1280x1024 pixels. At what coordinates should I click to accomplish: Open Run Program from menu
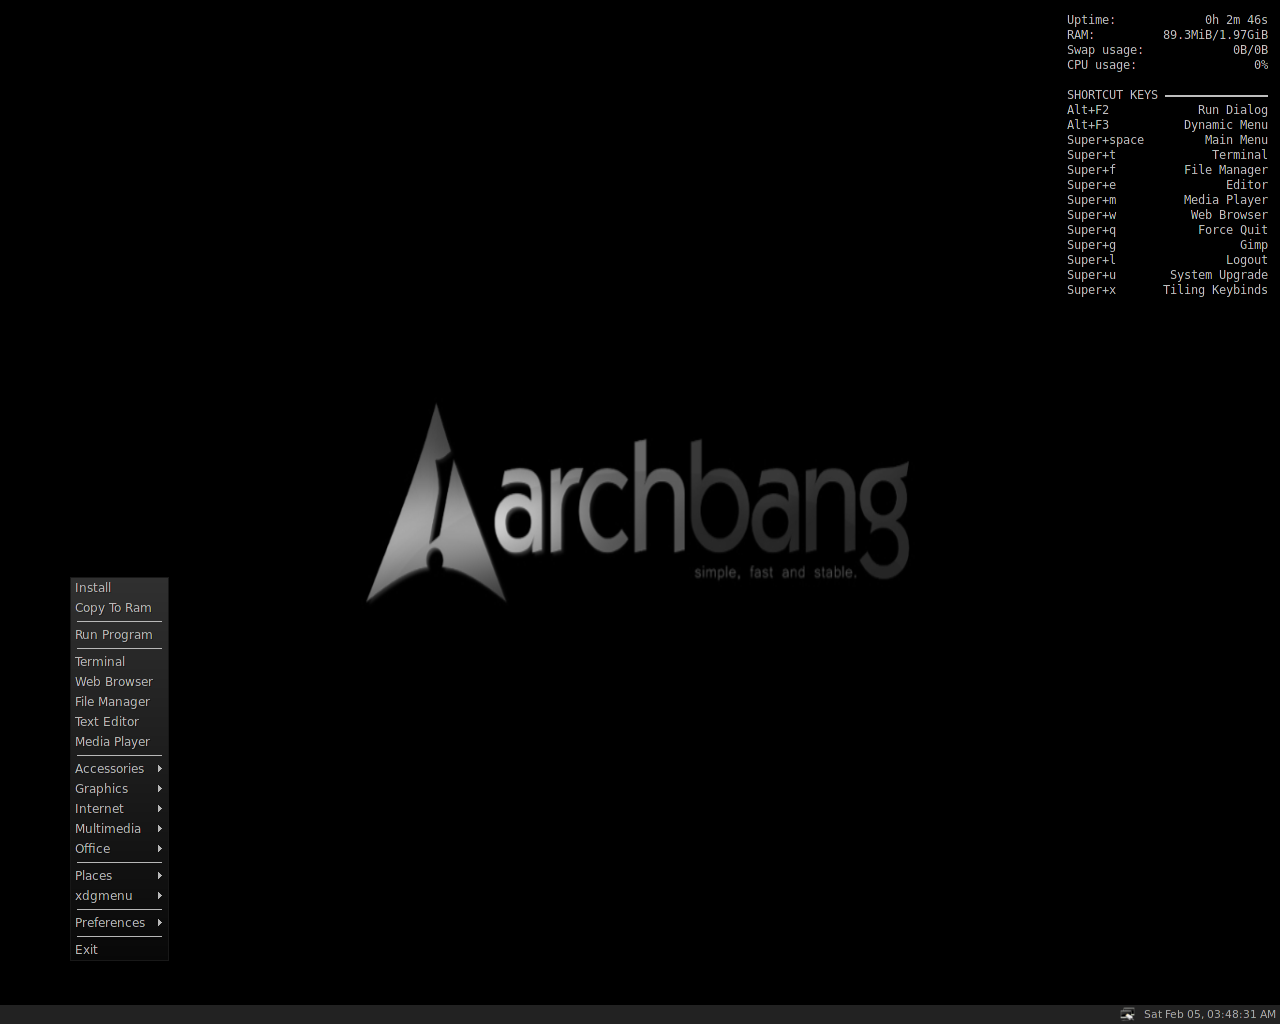(119, 635)
